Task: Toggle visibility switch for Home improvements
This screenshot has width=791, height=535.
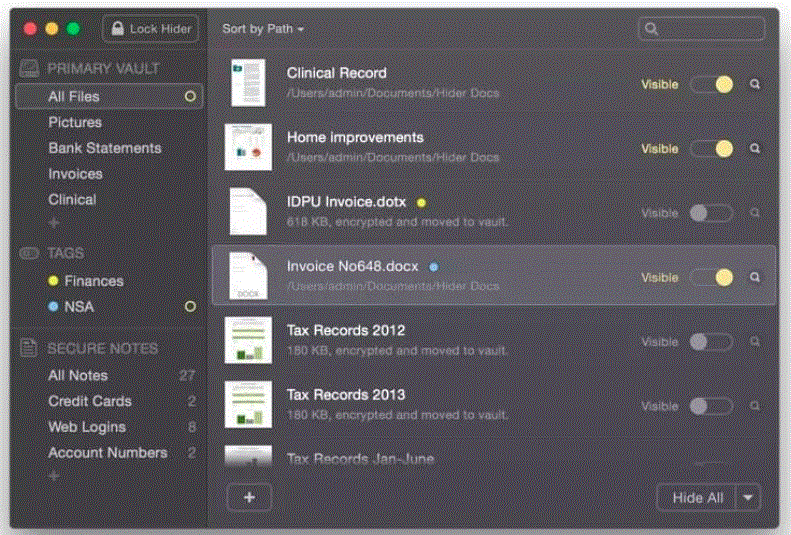Action: pos(711,149)
